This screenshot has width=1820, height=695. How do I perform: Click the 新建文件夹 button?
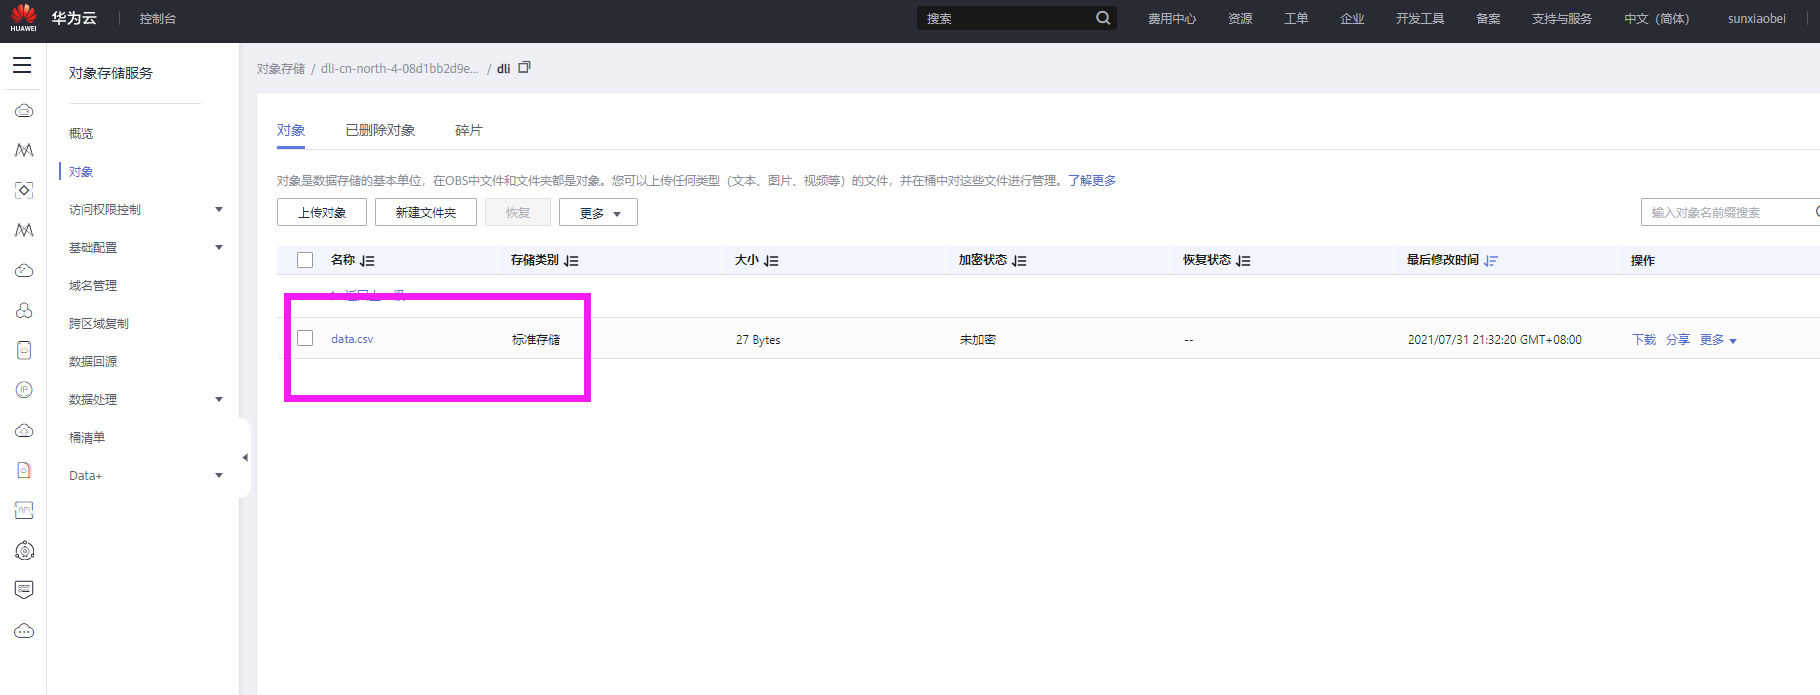[426, 212]
